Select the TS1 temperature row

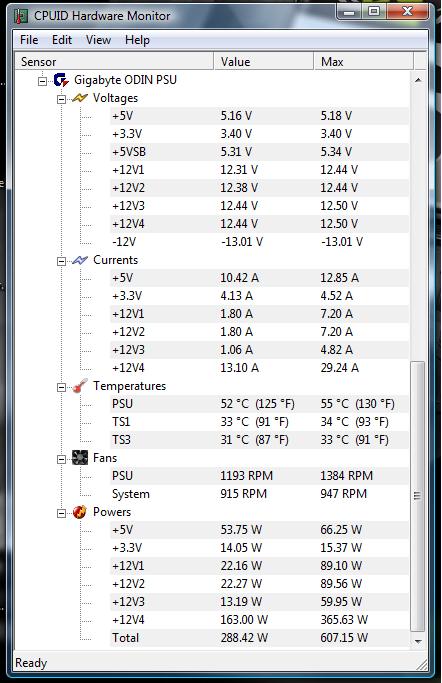click(259, 422)
